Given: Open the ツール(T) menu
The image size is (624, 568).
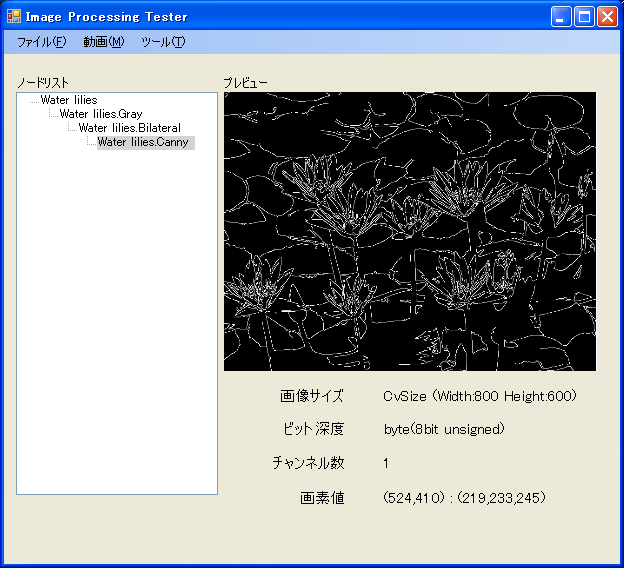Looking at the screenshot, I should click(x=163, y=42).
